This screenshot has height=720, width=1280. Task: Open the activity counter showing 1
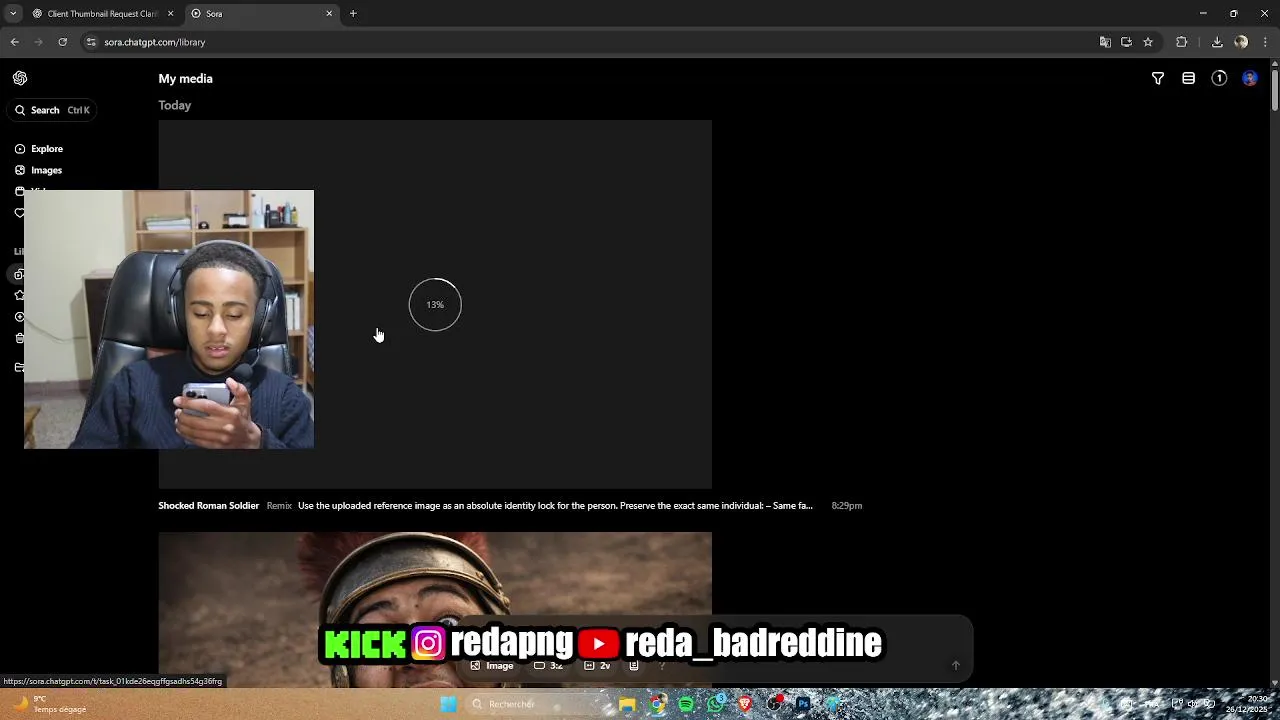(x=1219, y=78)
